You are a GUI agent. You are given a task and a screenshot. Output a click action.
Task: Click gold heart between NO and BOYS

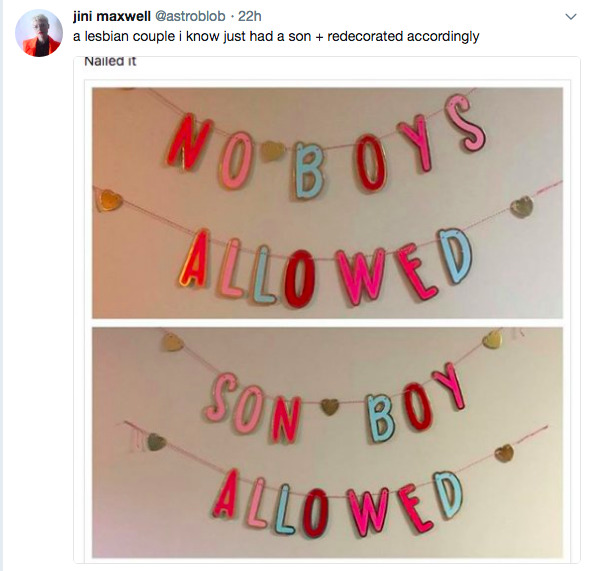272,151
